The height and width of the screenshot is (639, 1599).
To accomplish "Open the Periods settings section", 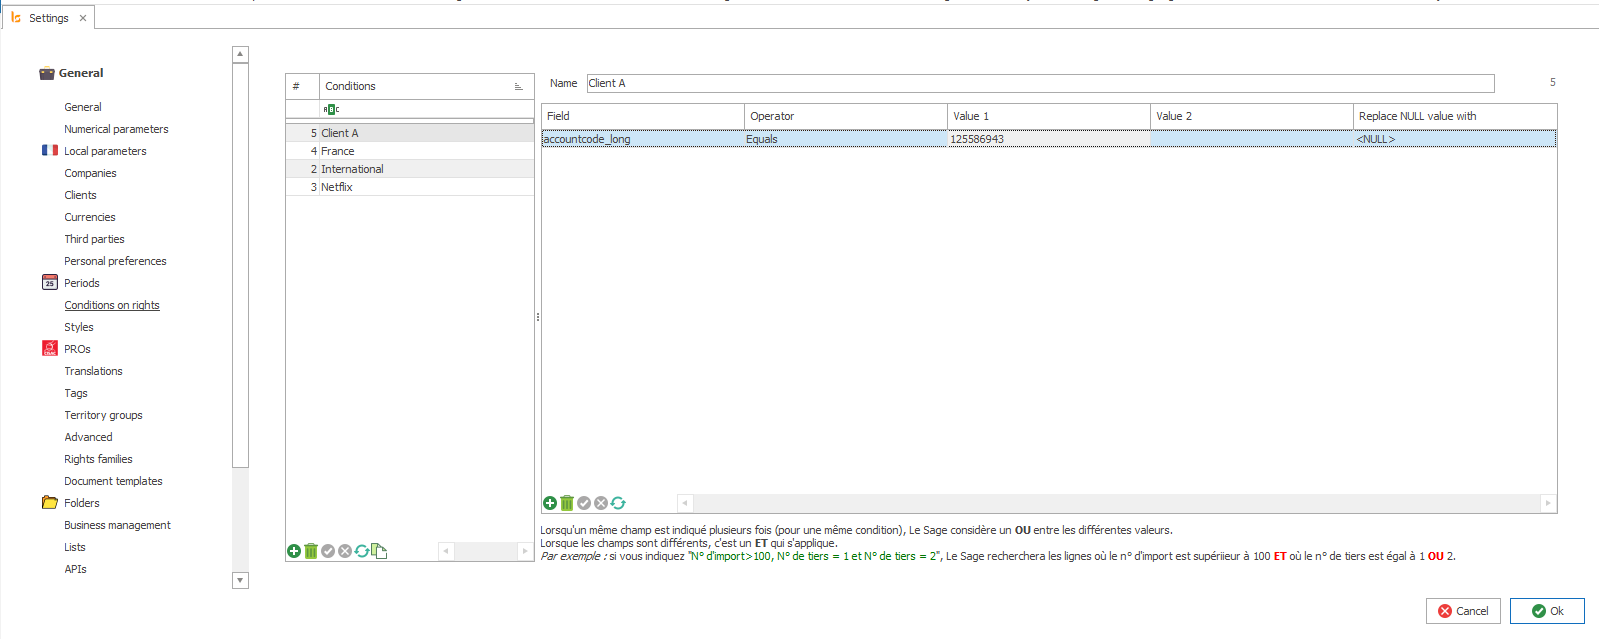I will pos(82,283).
